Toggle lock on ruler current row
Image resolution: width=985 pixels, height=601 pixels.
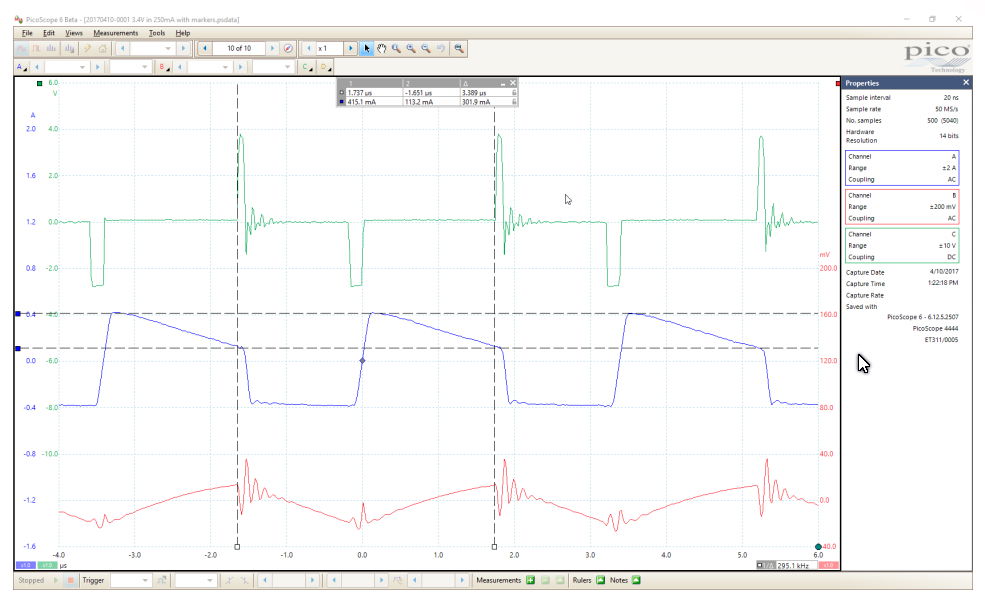[514, 102]
